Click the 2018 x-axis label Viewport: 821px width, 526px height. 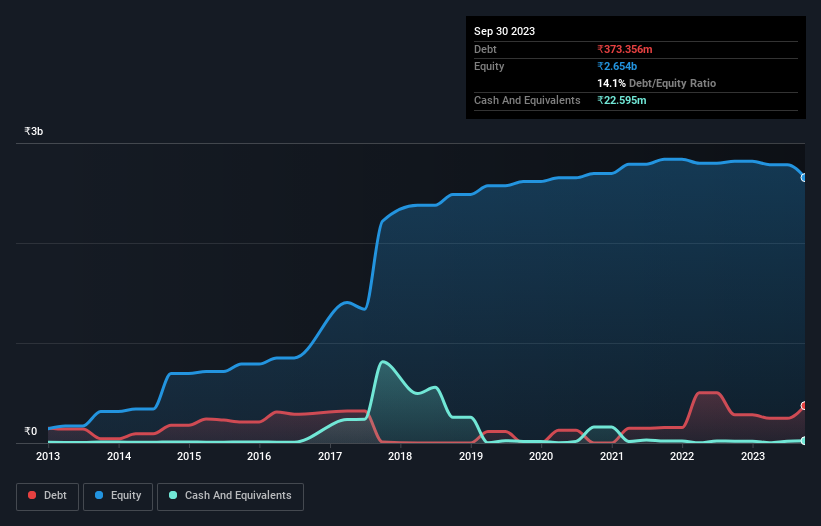tap(400, 456)
